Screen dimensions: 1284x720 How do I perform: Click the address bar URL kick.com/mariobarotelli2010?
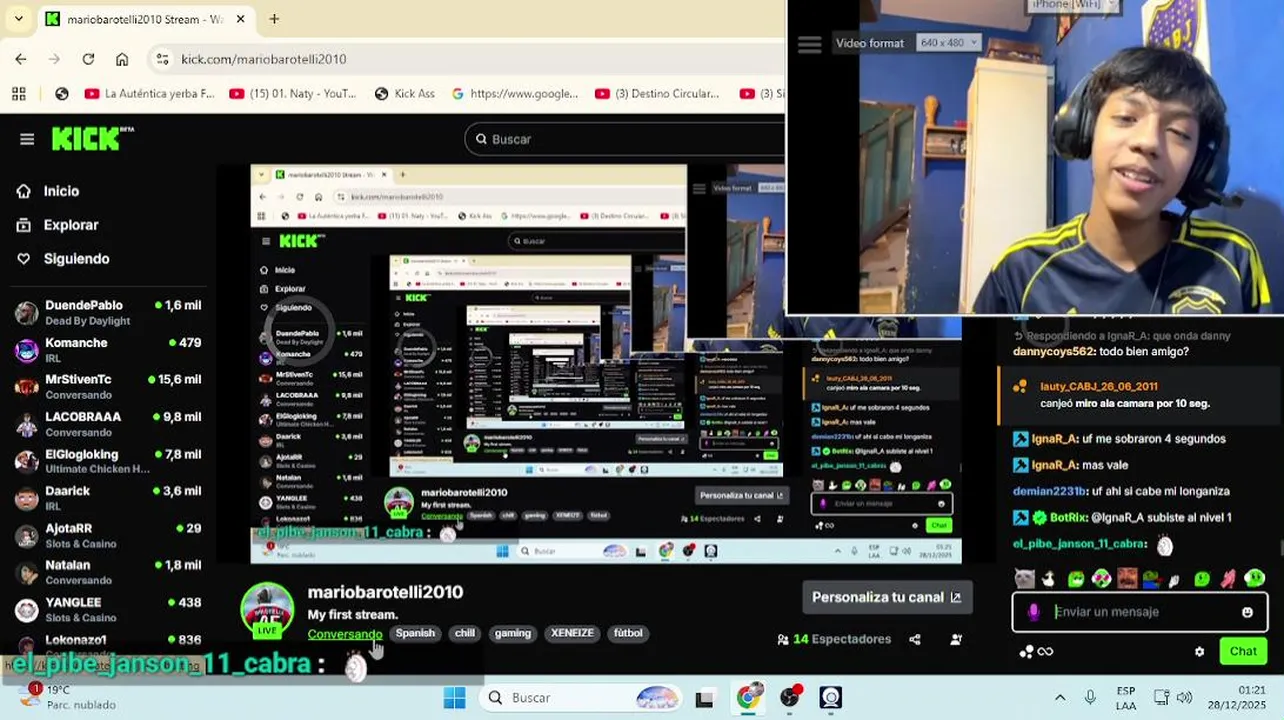(264, 59)
